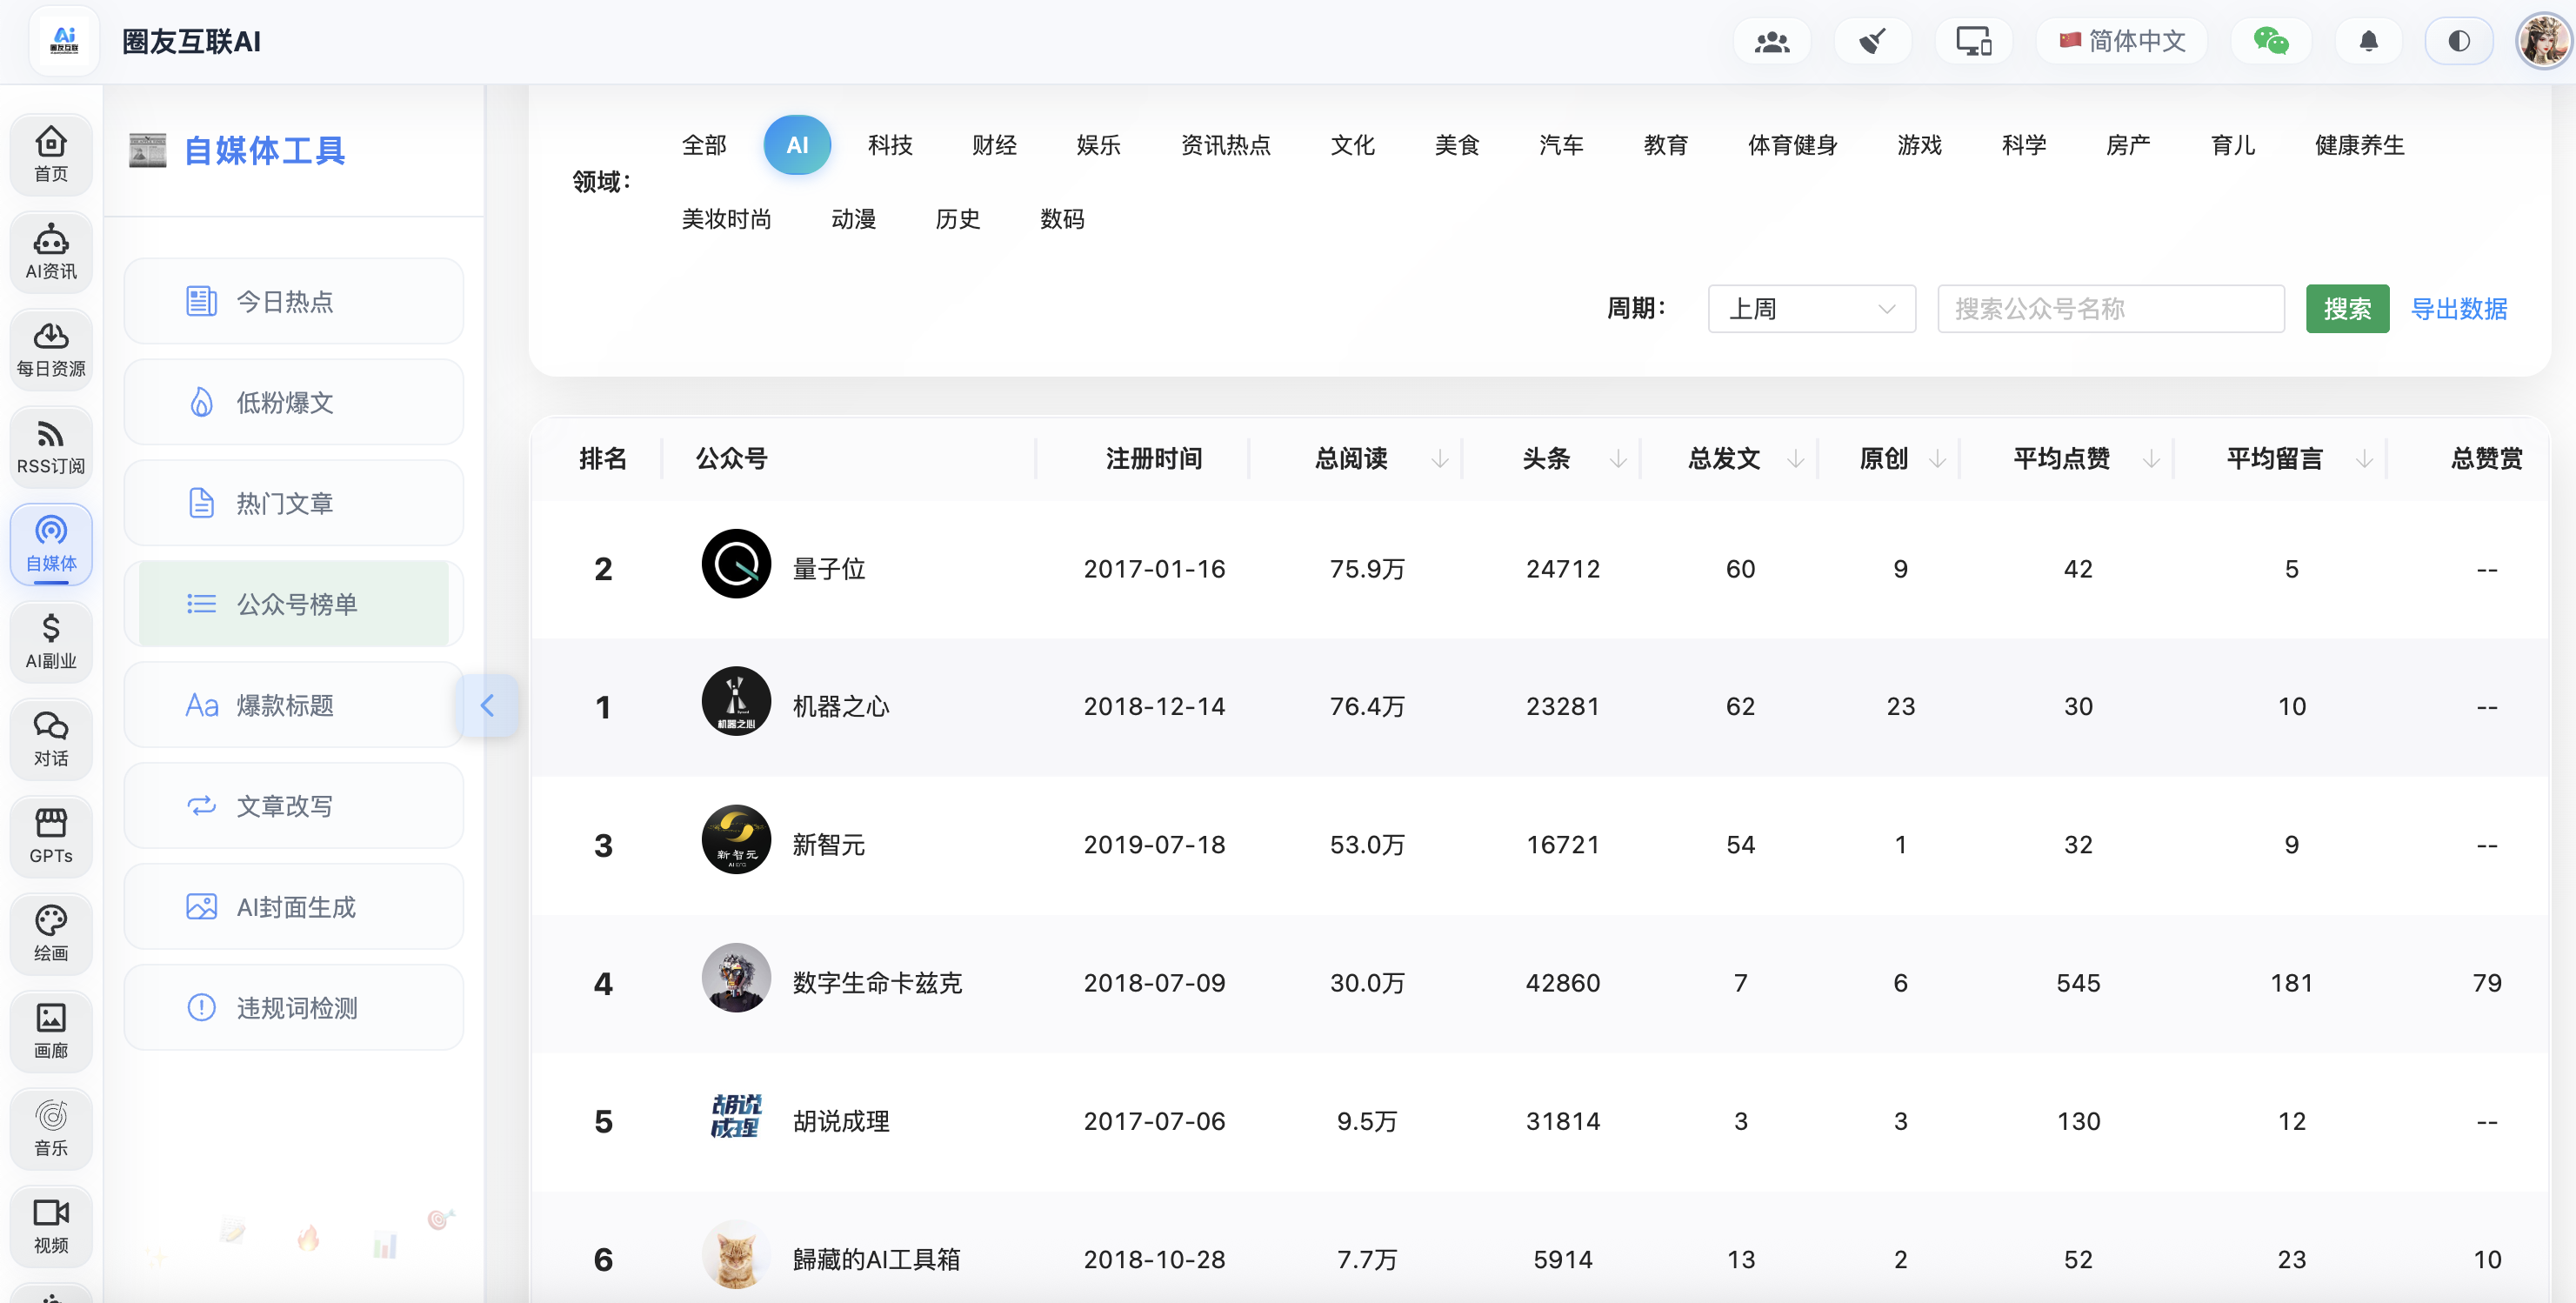The height and width of the screenshot is (1303, 2576).
Task: Open AI封面生成 menu item
Action: [x=294, y=907]
